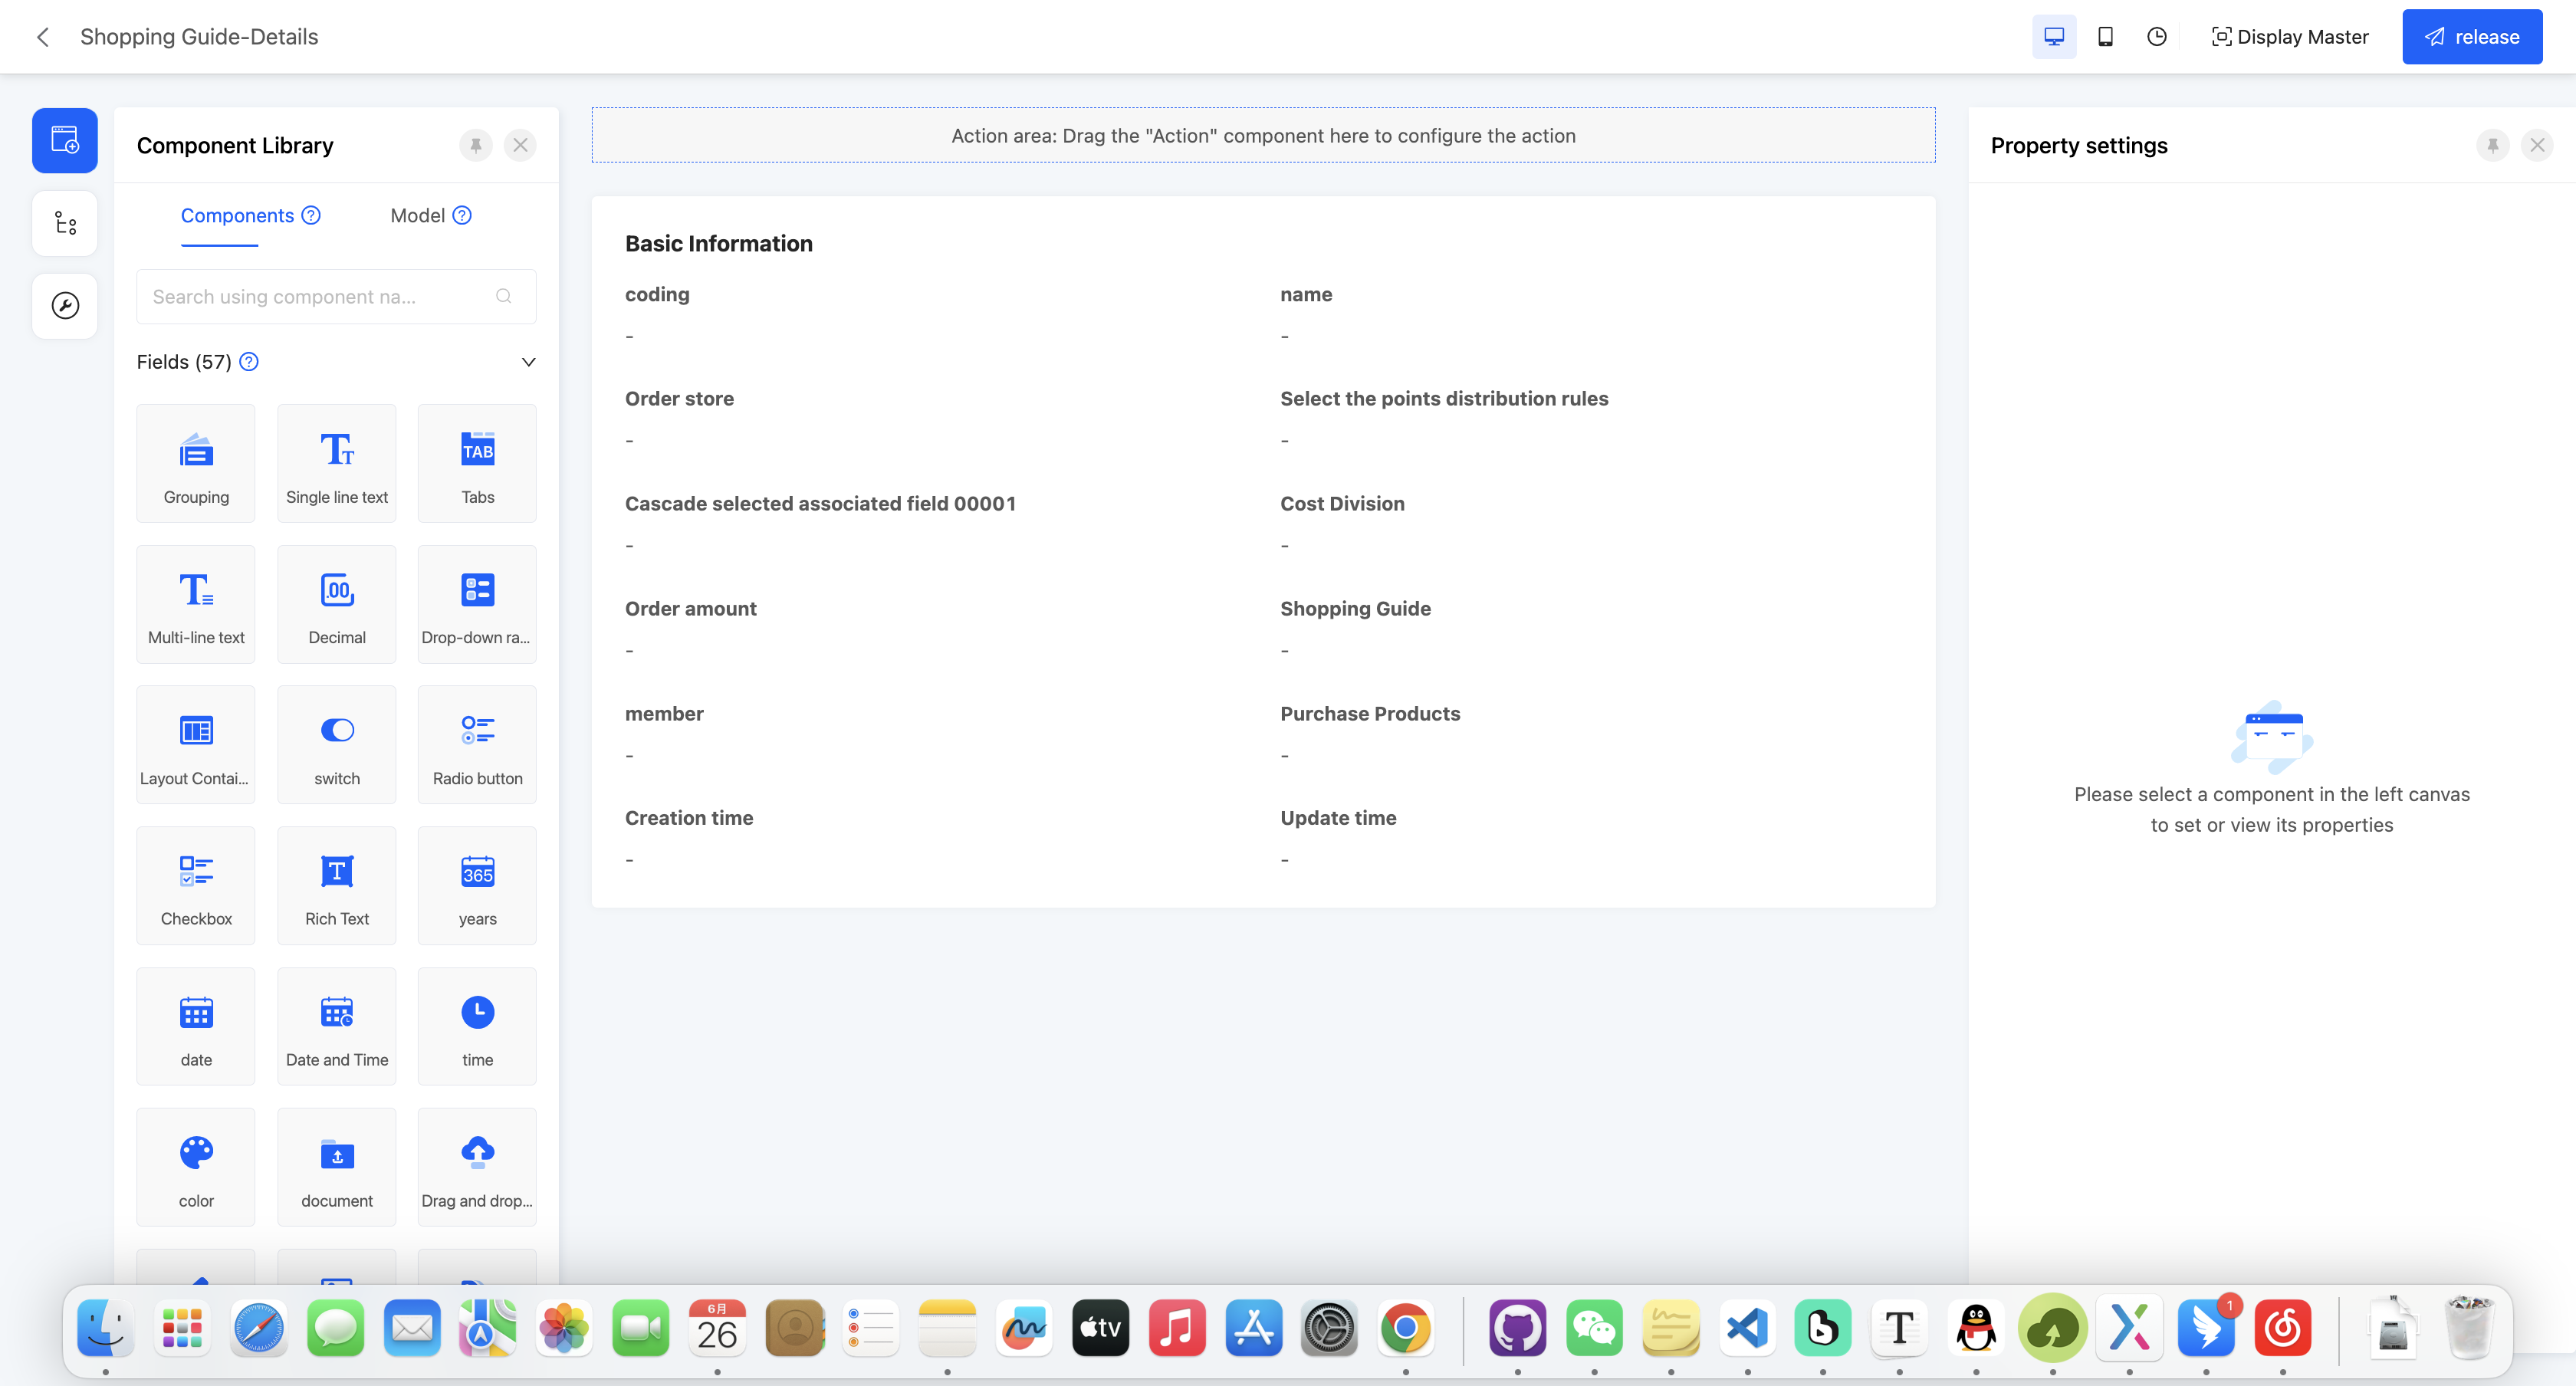Switch to desktop preview mode
The image size is (2576, 1386).
point(2054,36)
